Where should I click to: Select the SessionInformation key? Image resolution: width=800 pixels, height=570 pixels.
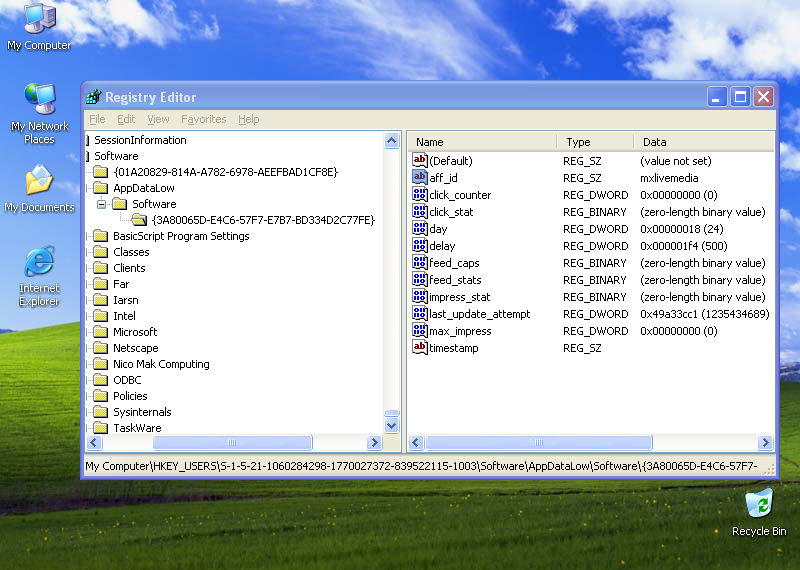(x=140, y=140)
